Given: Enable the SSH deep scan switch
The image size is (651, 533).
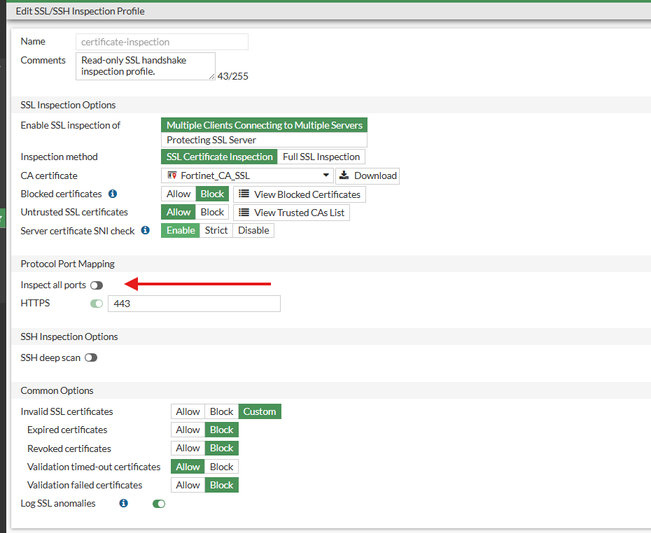Looking at the screenshot, I should tap(91, 357).
